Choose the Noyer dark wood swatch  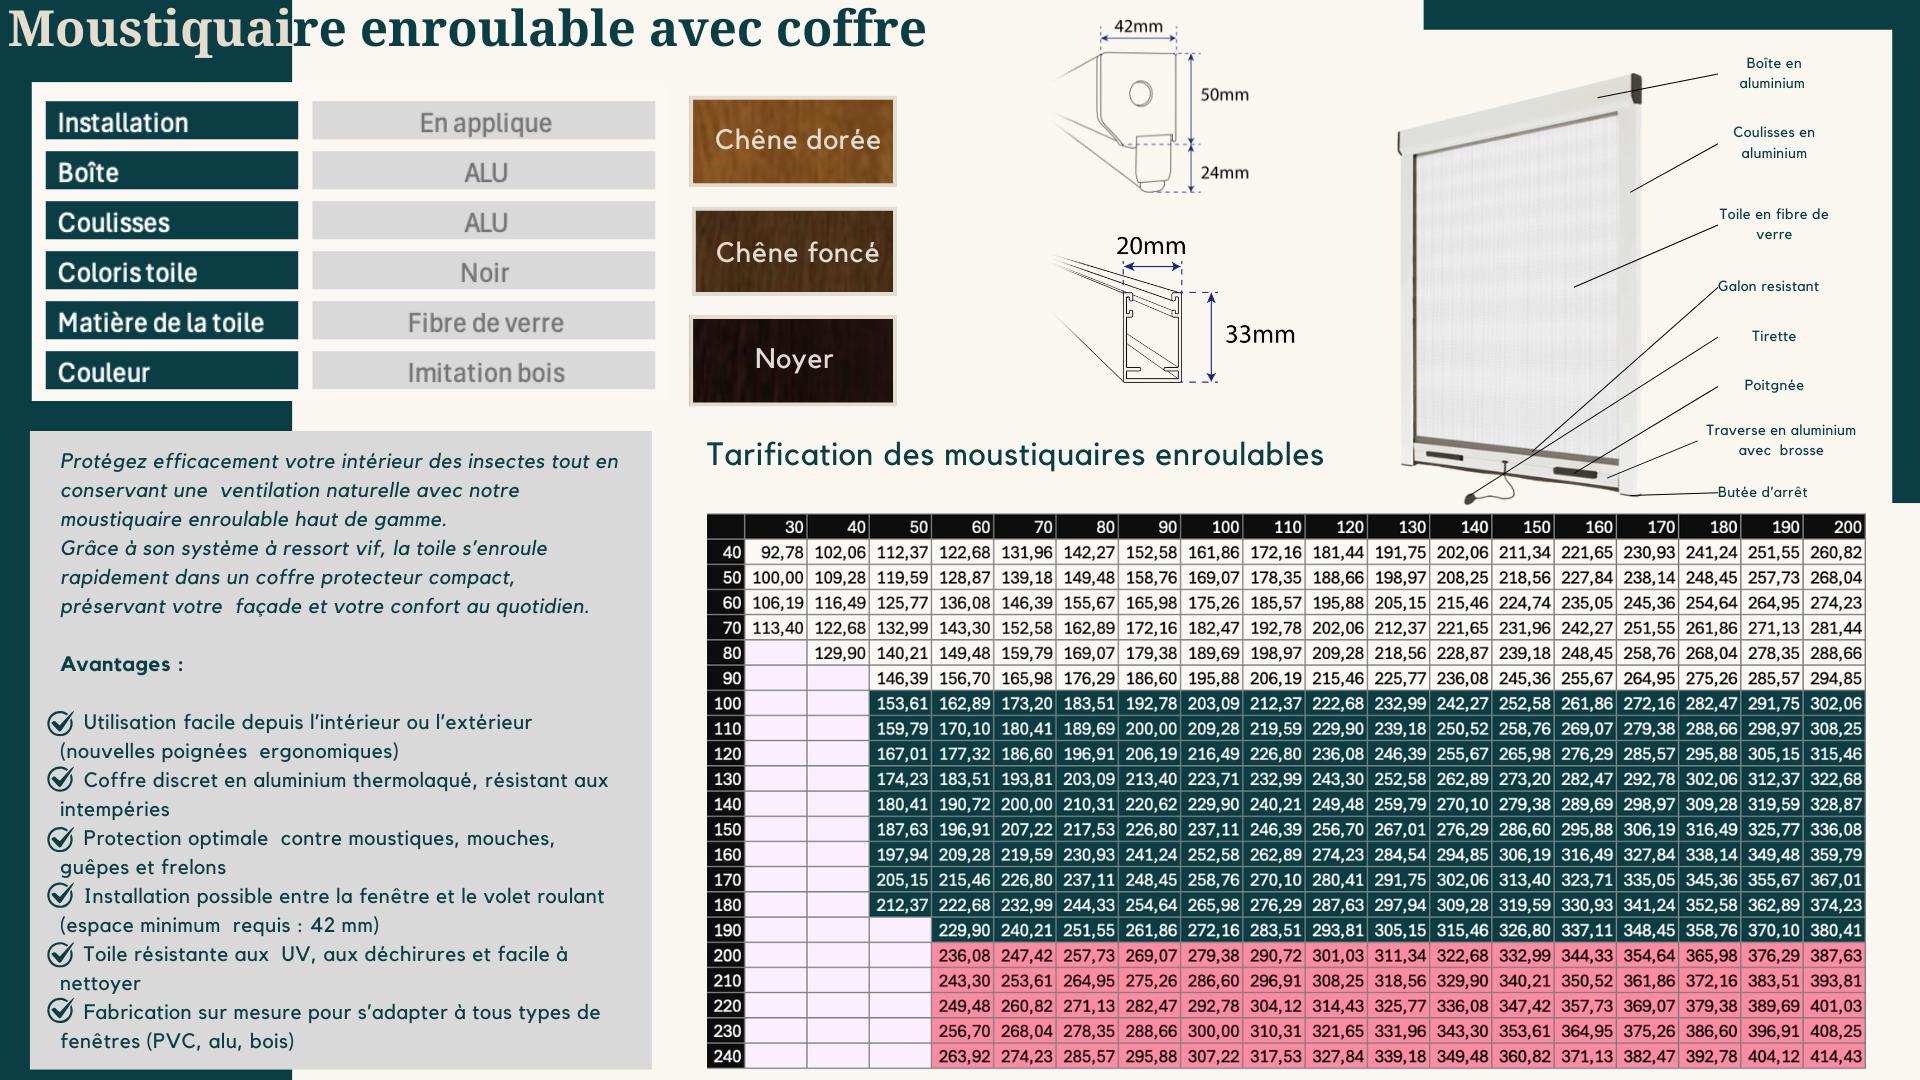(792, 360)
